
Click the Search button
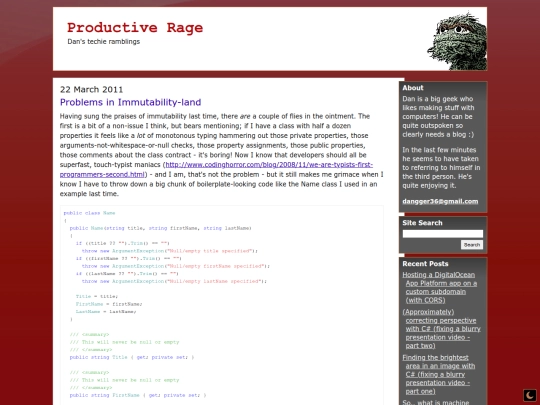(472, 245)
